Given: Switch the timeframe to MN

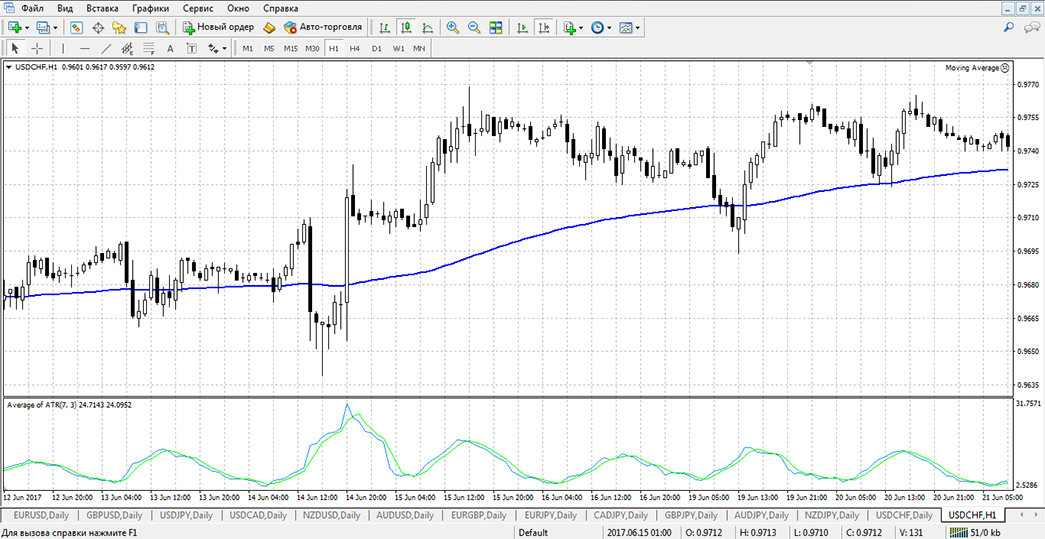Looking at the screenshot, I should coord(419,49).
